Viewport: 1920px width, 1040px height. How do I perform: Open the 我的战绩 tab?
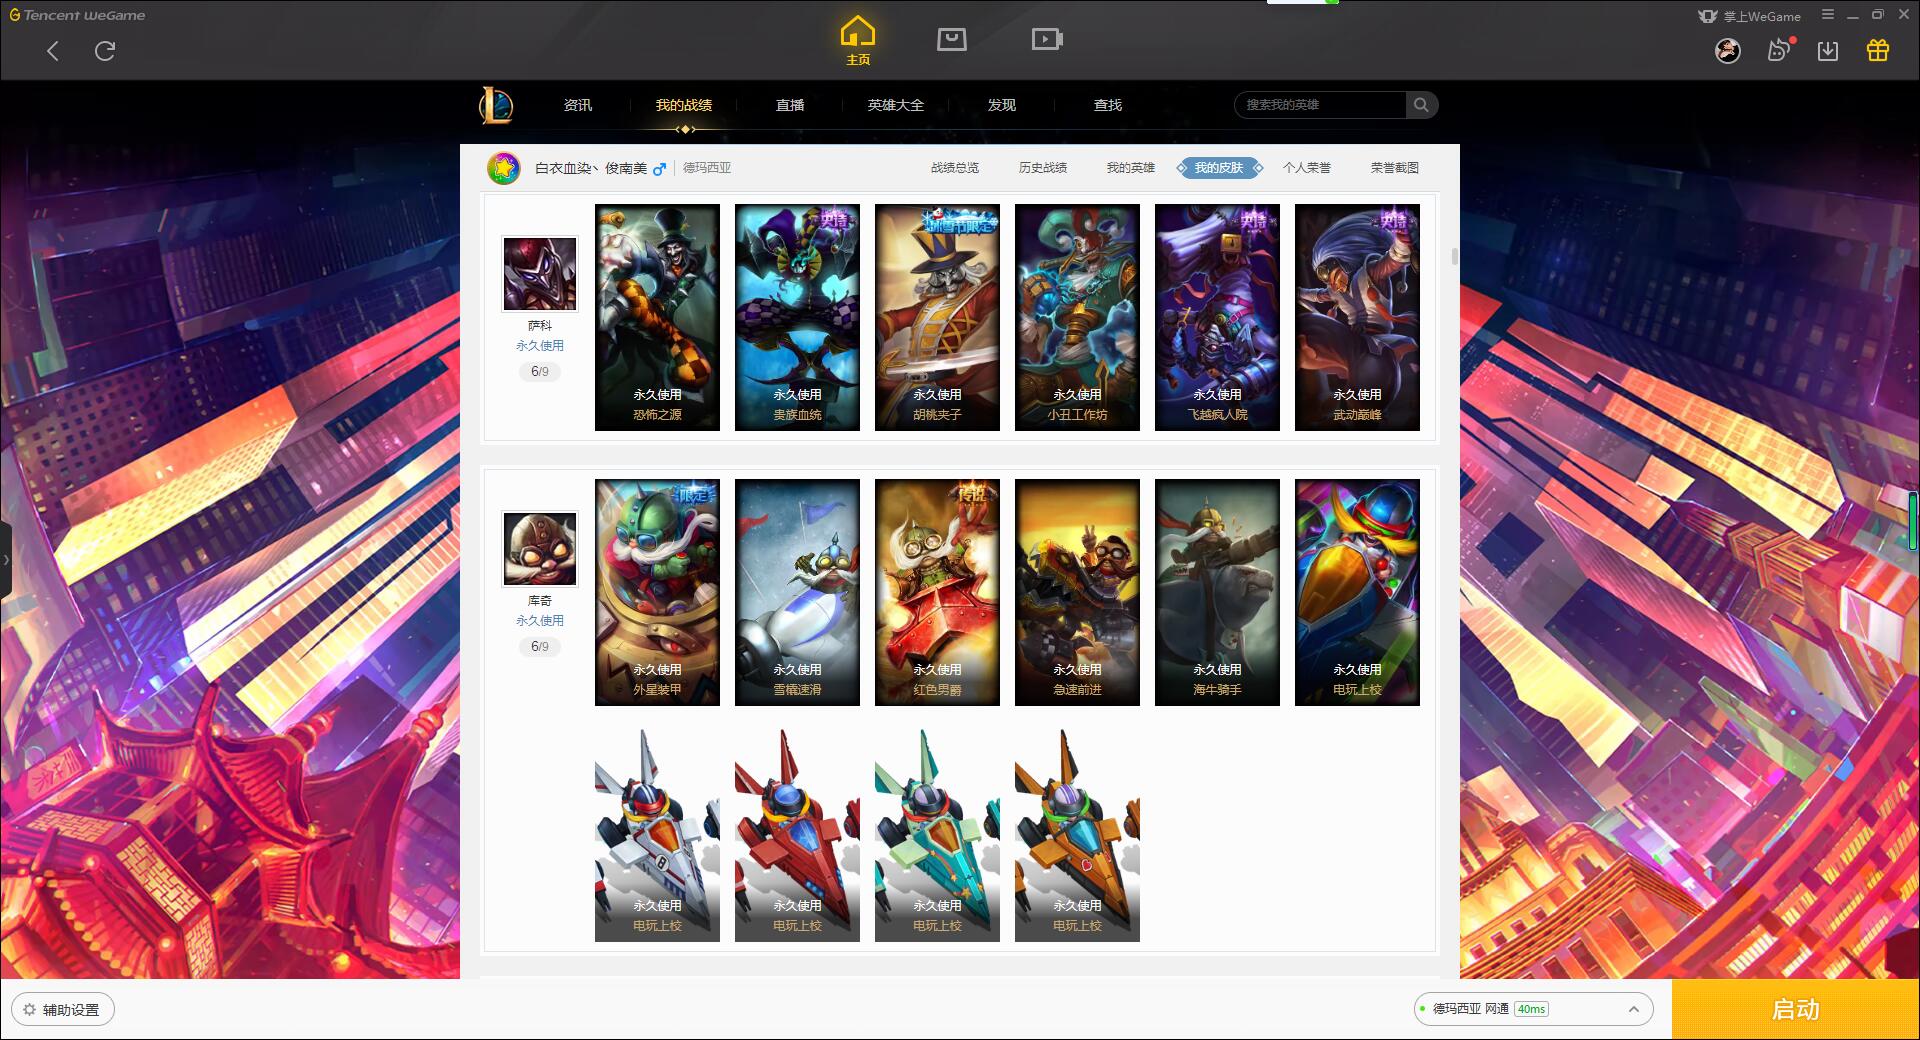point(684,105)
